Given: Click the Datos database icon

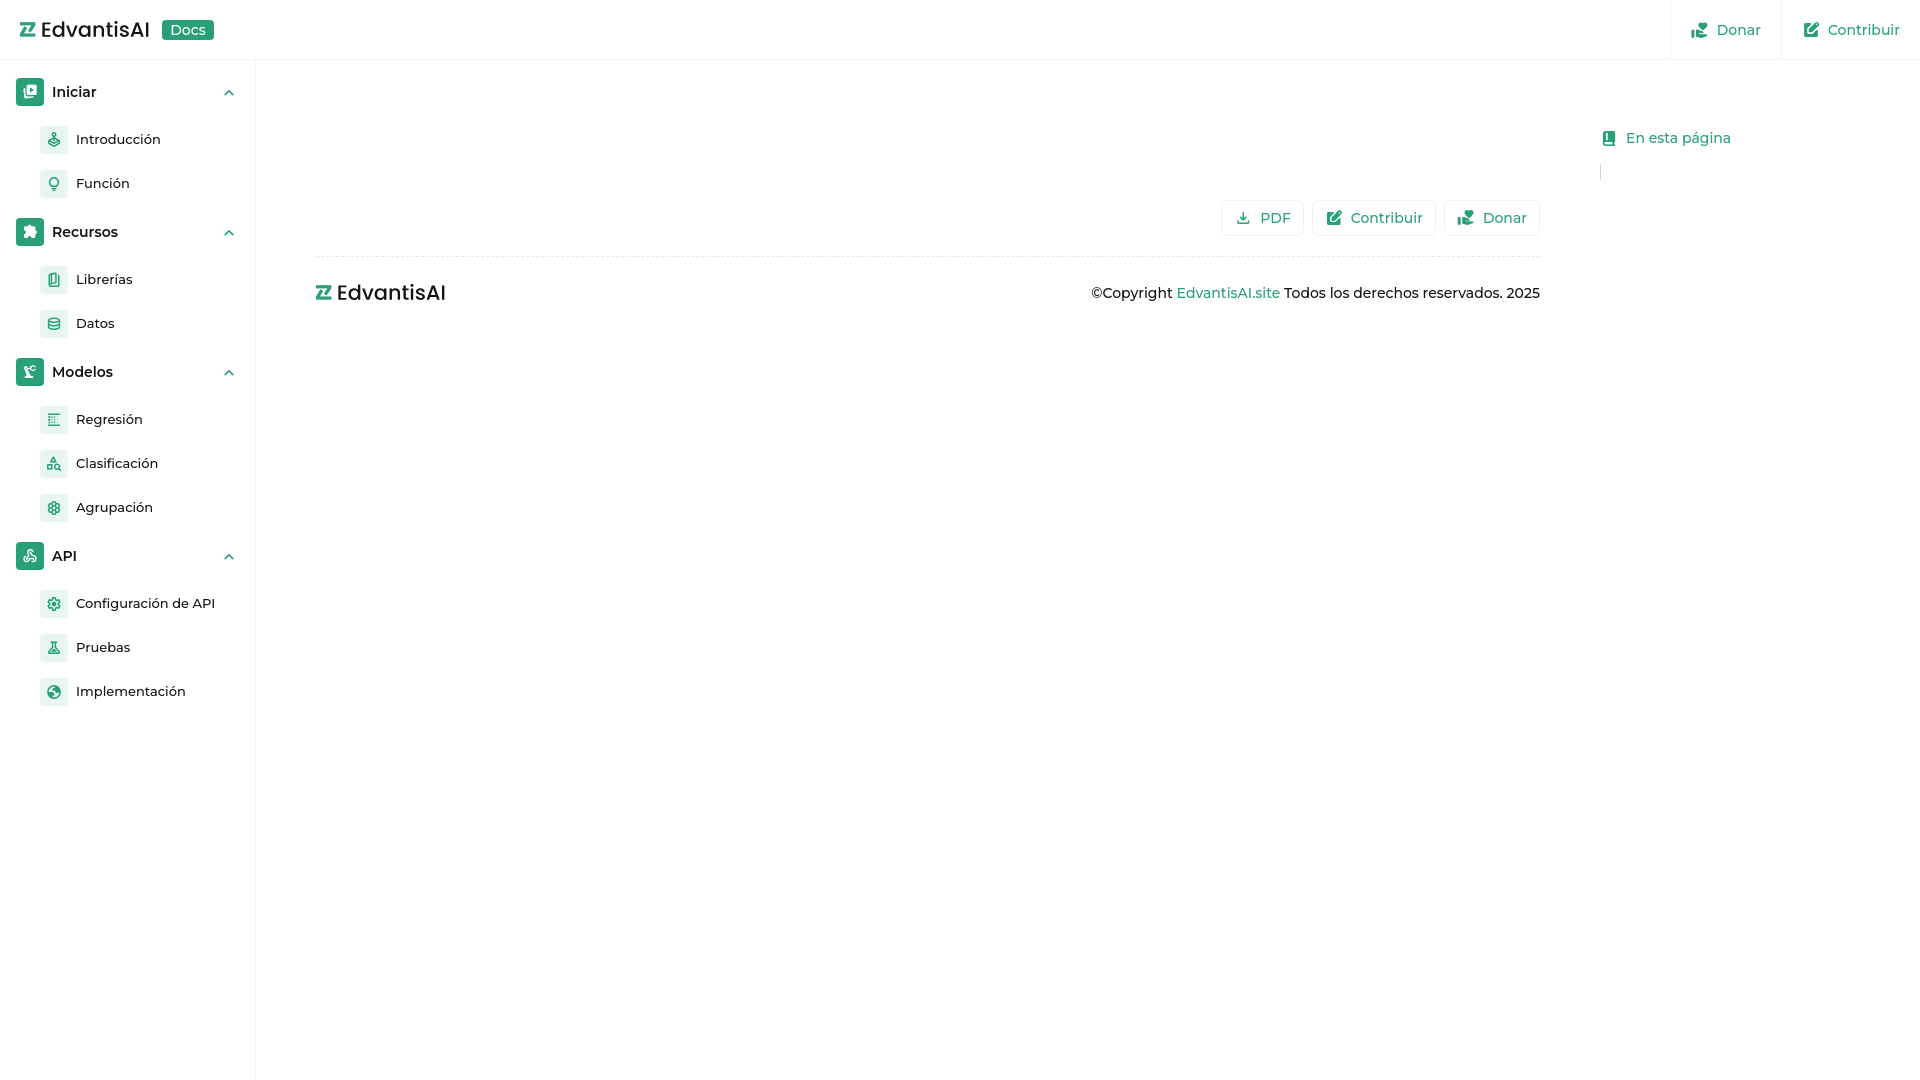Looking at the screenshot, I should (54, 324).
